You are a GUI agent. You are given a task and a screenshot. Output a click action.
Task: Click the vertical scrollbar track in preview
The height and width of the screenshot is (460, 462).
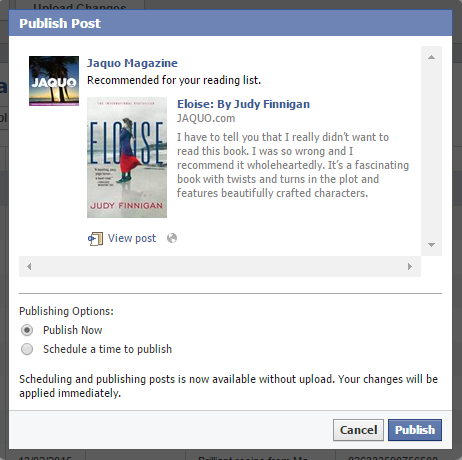(x=431, y=151)
